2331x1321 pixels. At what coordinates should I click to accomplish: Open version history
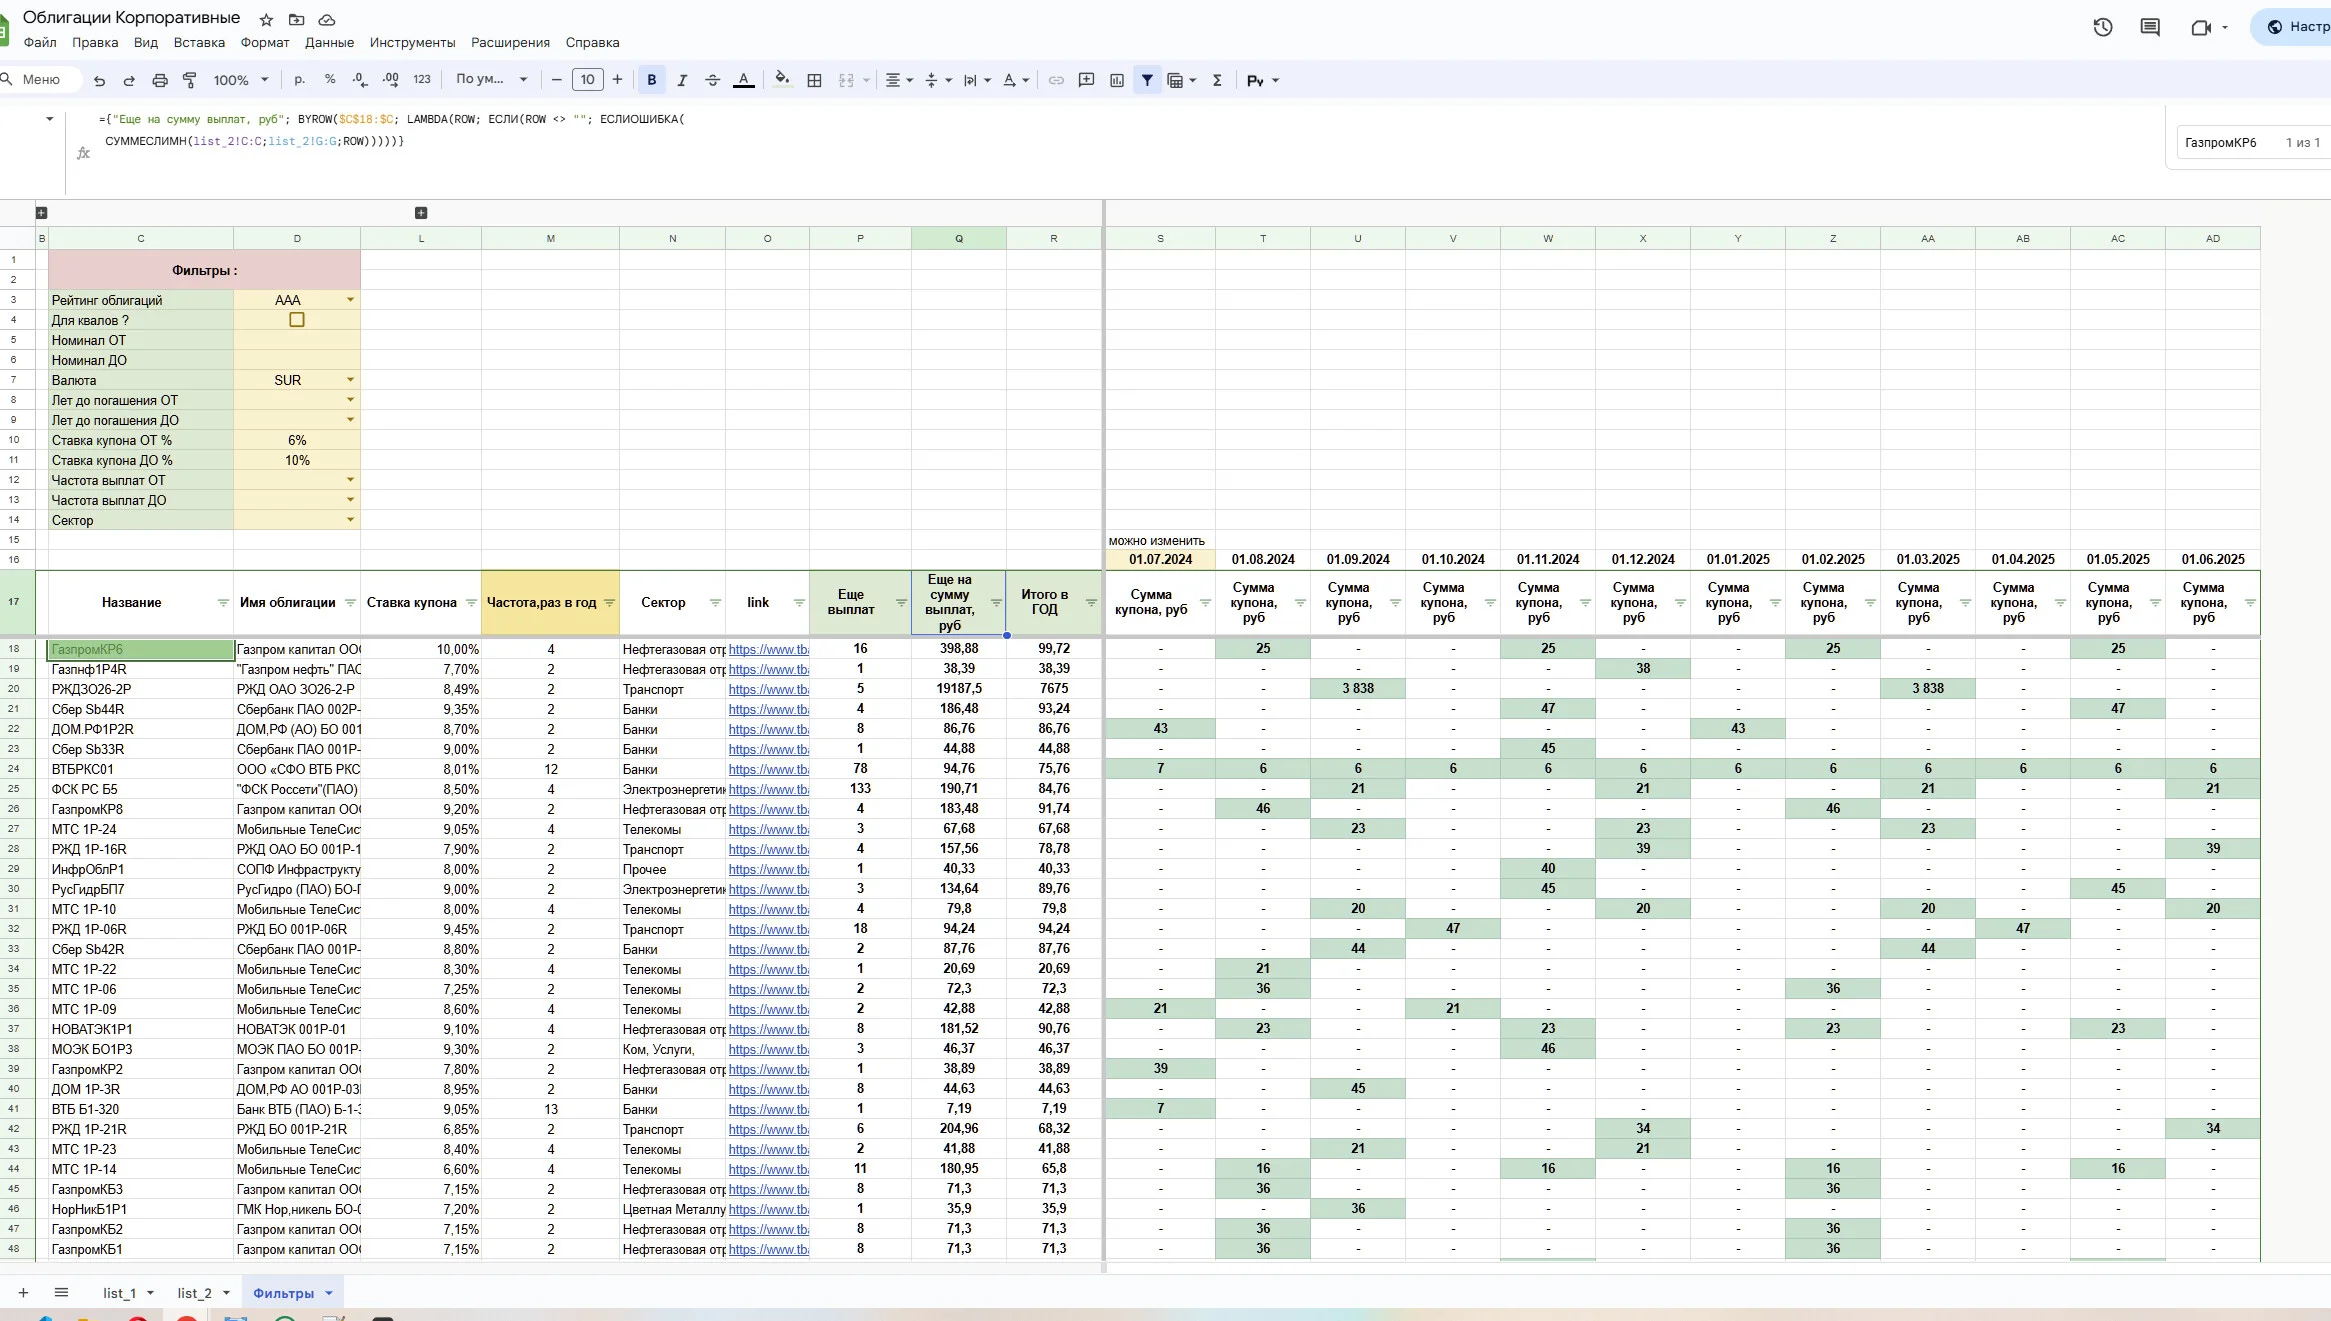2103,27
